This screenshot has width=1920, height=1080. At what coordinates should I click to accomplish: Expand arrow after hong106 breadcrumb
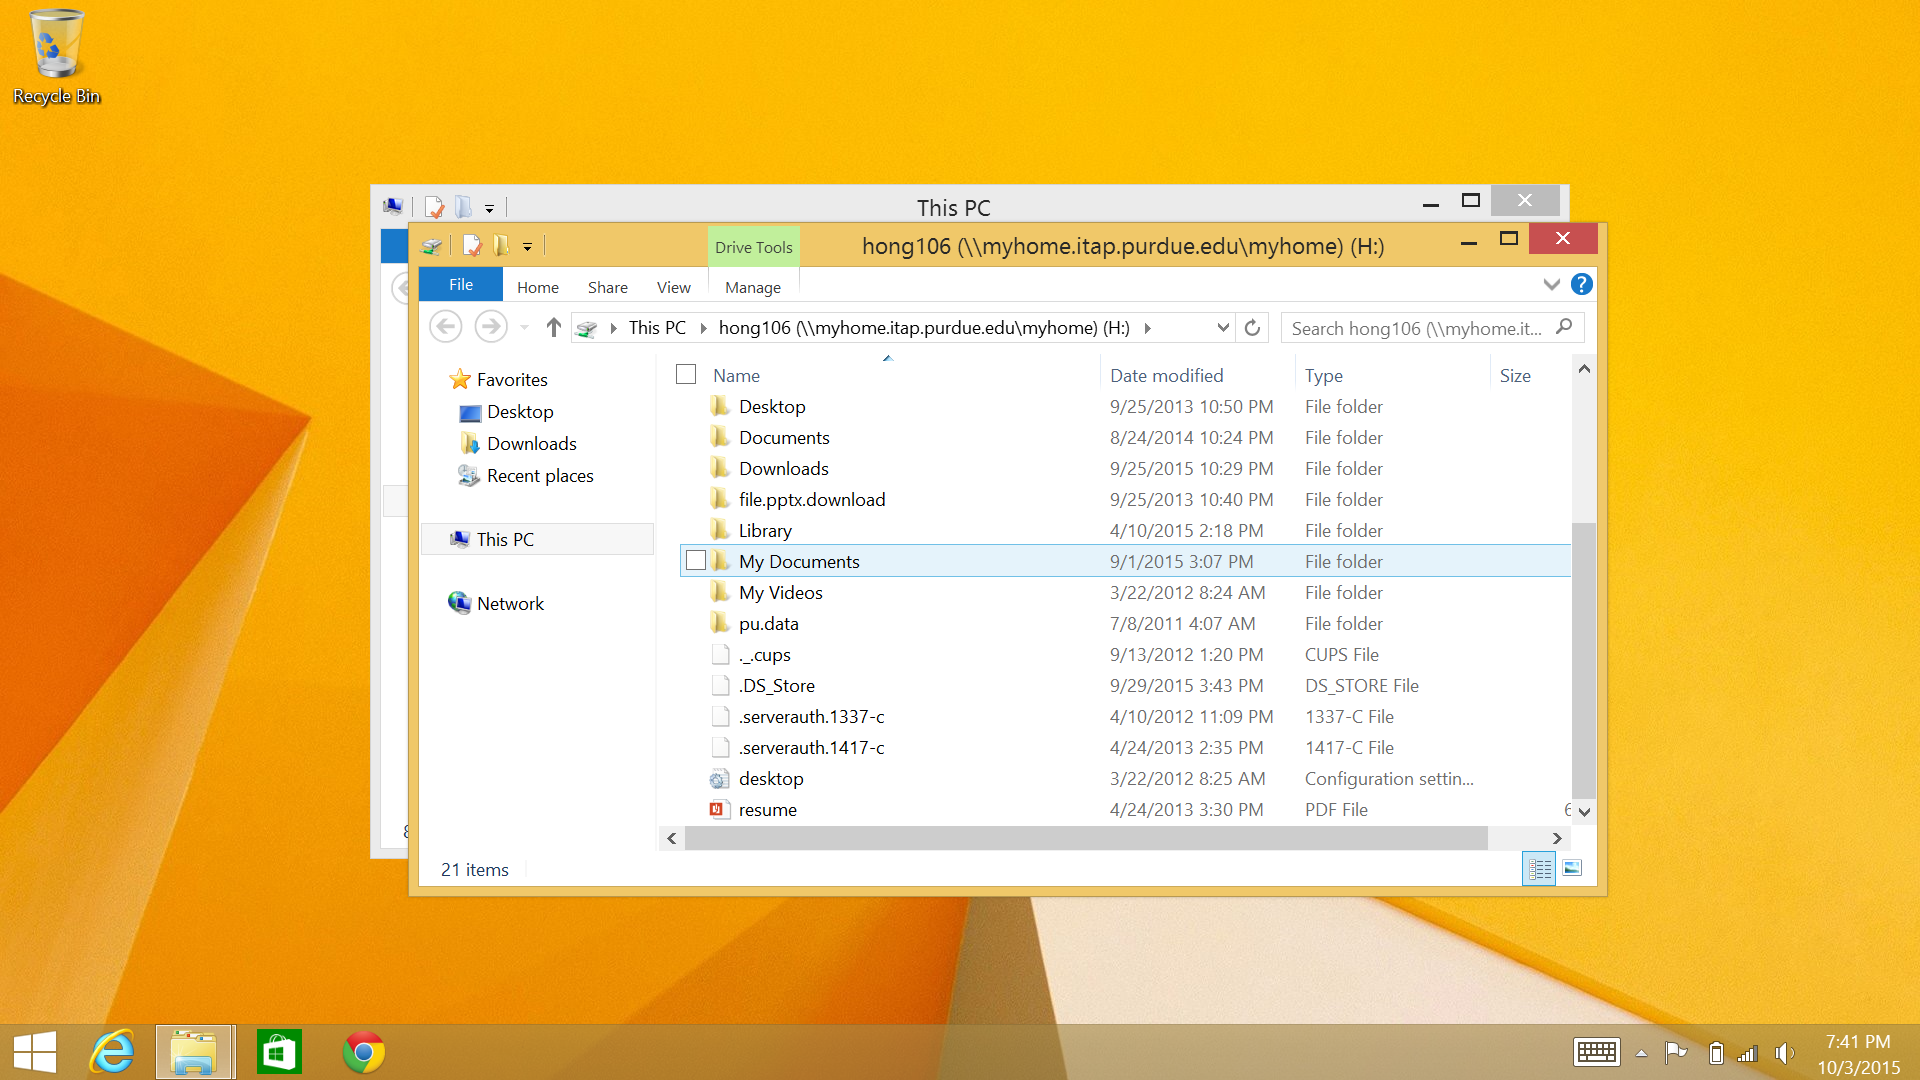[1147, 328]
